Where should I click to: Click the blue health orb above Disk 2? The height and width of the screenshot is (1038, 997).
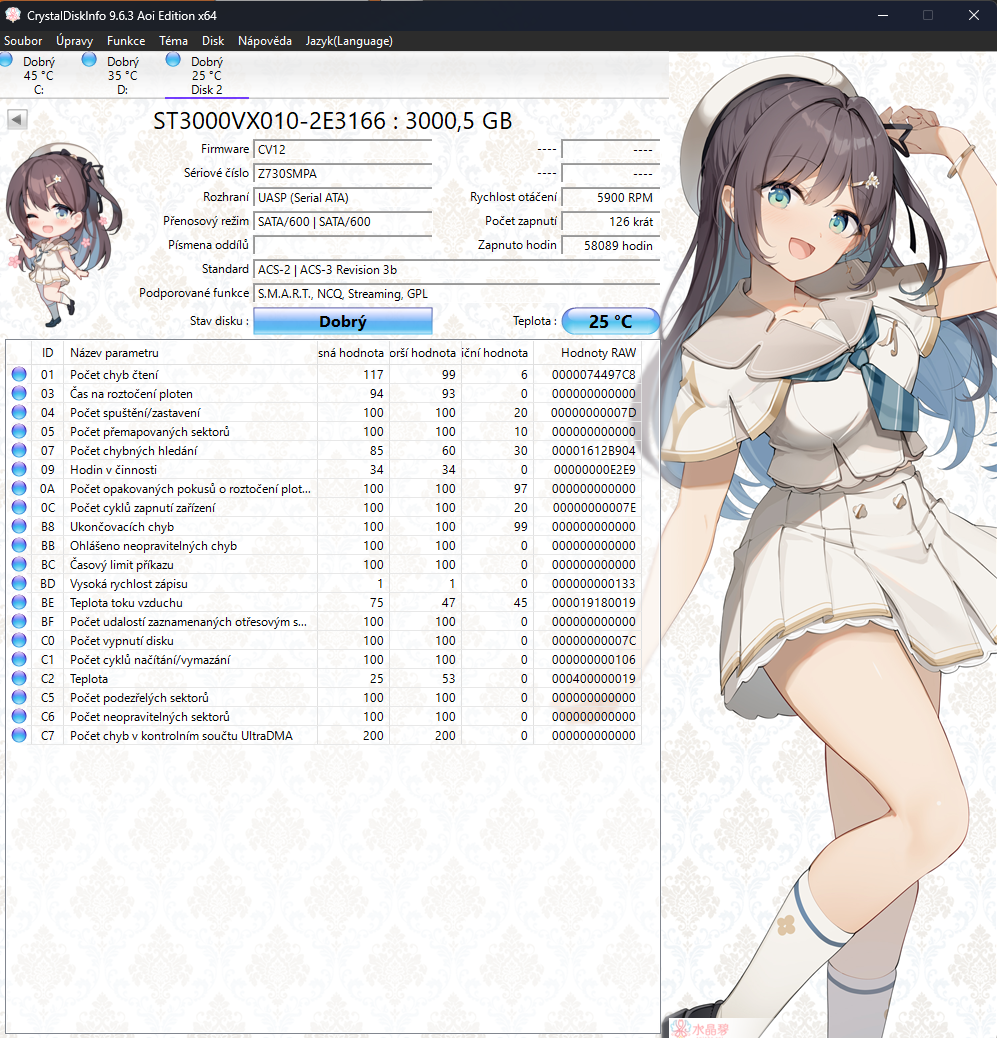coord(173,60)
